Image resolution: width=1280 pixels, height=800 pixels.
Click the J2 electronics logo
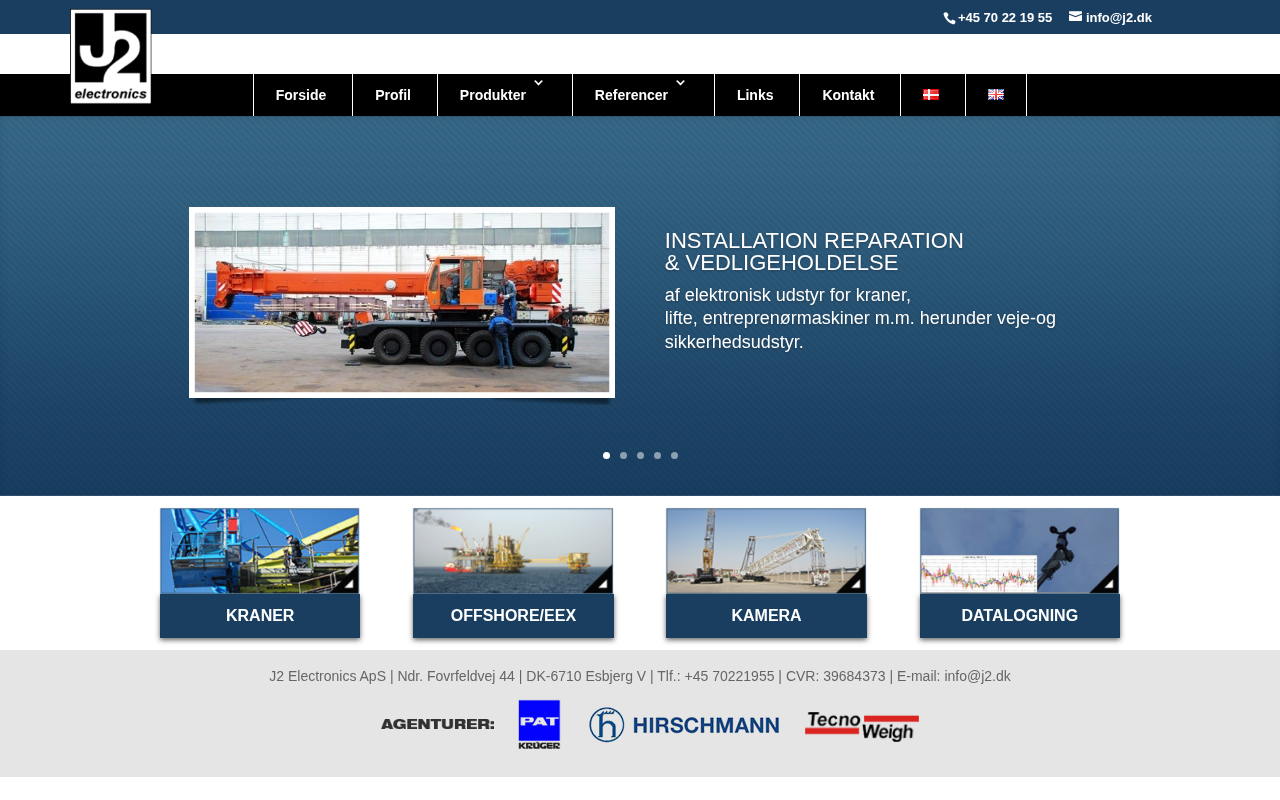pyautogui.click(x=111, y=57)
